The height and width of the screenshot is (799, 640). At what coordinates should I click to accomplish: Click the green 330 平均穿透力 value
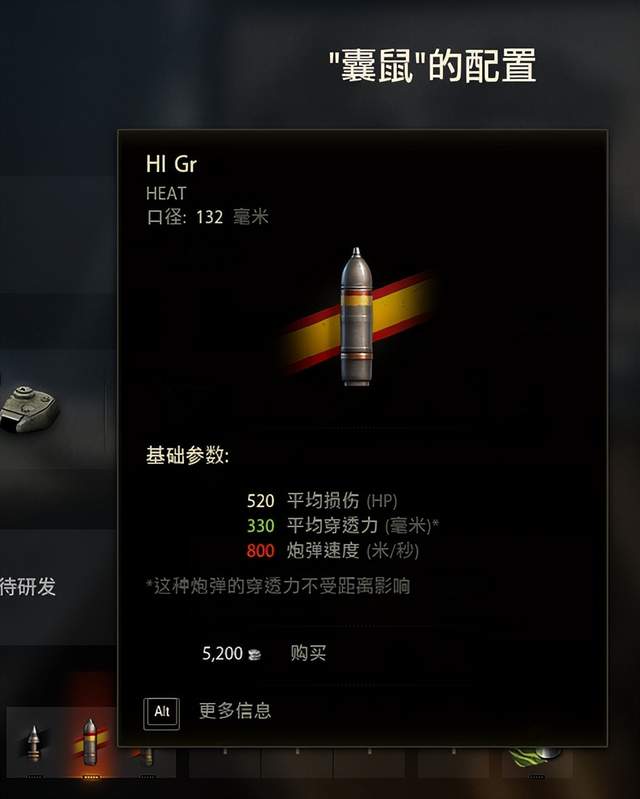[x=260, y=526]
